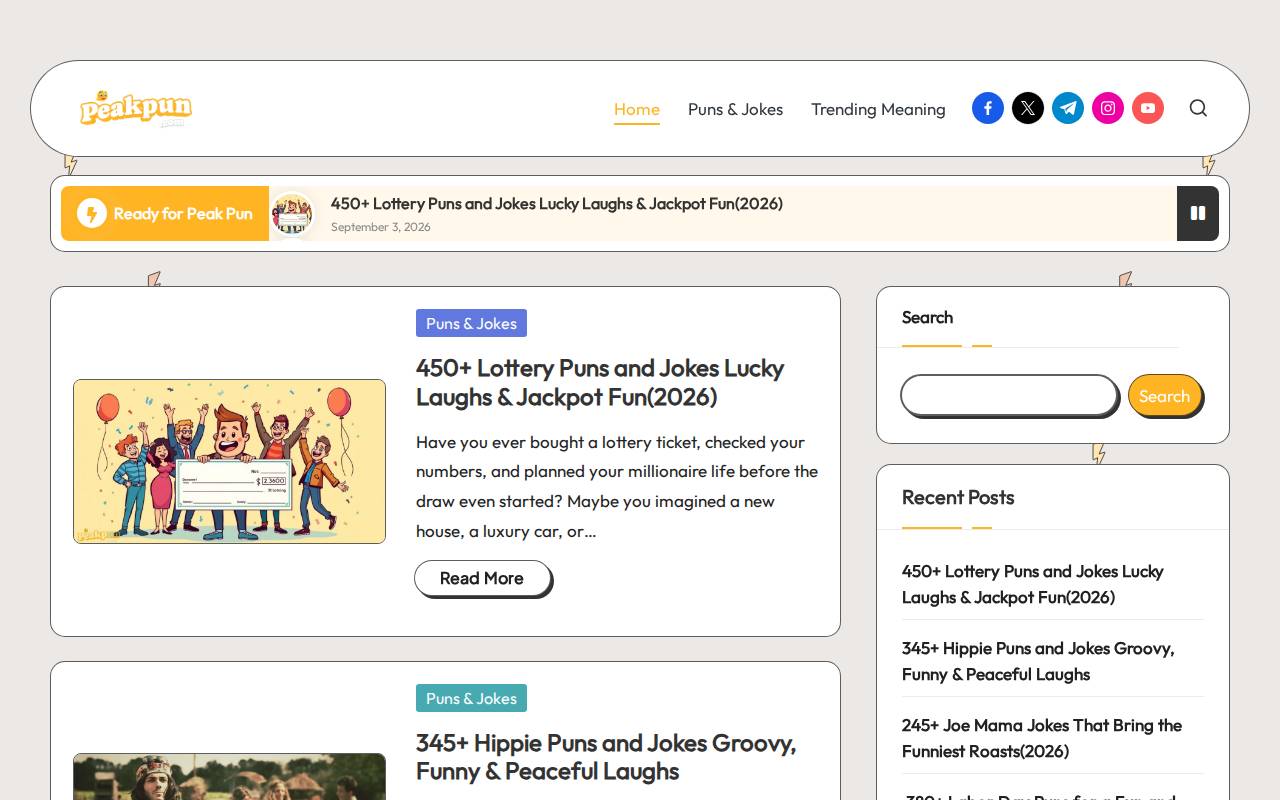Viewport: 1280px width, 800px height.
Task: Open recent post 450+ Lottery Puns
Action: [1032, 584]
